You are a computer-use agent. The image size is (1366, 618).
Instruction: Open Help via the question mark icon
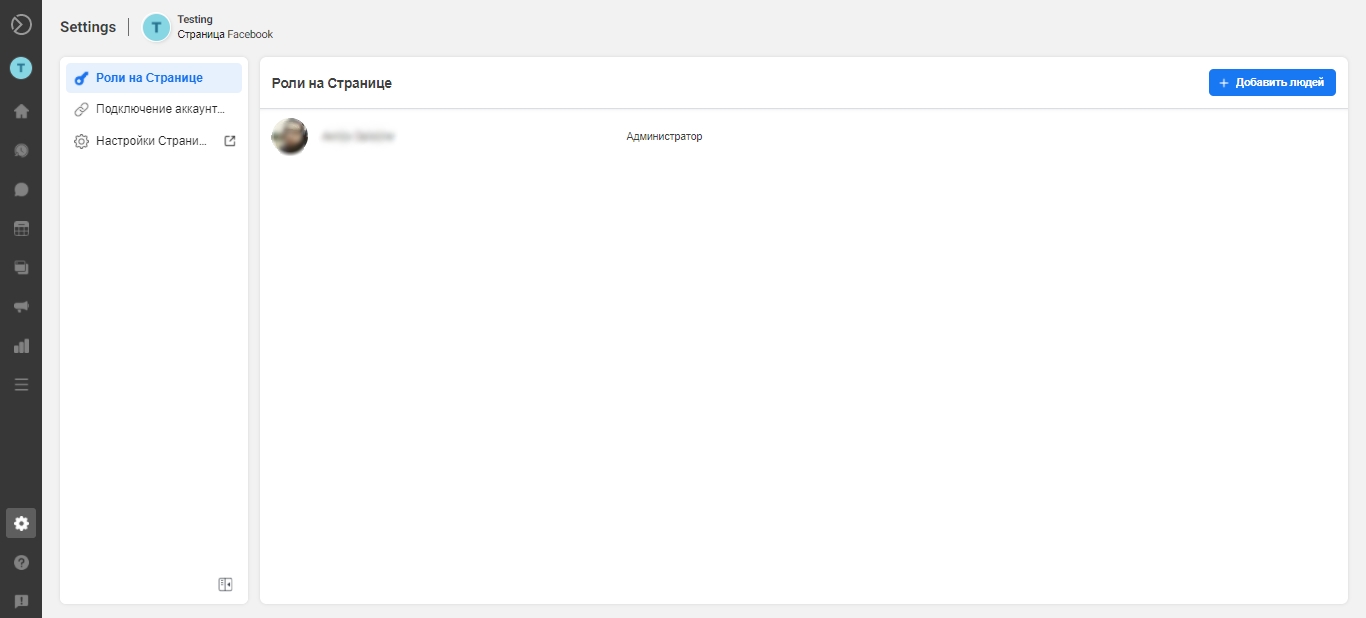(x=21, y=562)
